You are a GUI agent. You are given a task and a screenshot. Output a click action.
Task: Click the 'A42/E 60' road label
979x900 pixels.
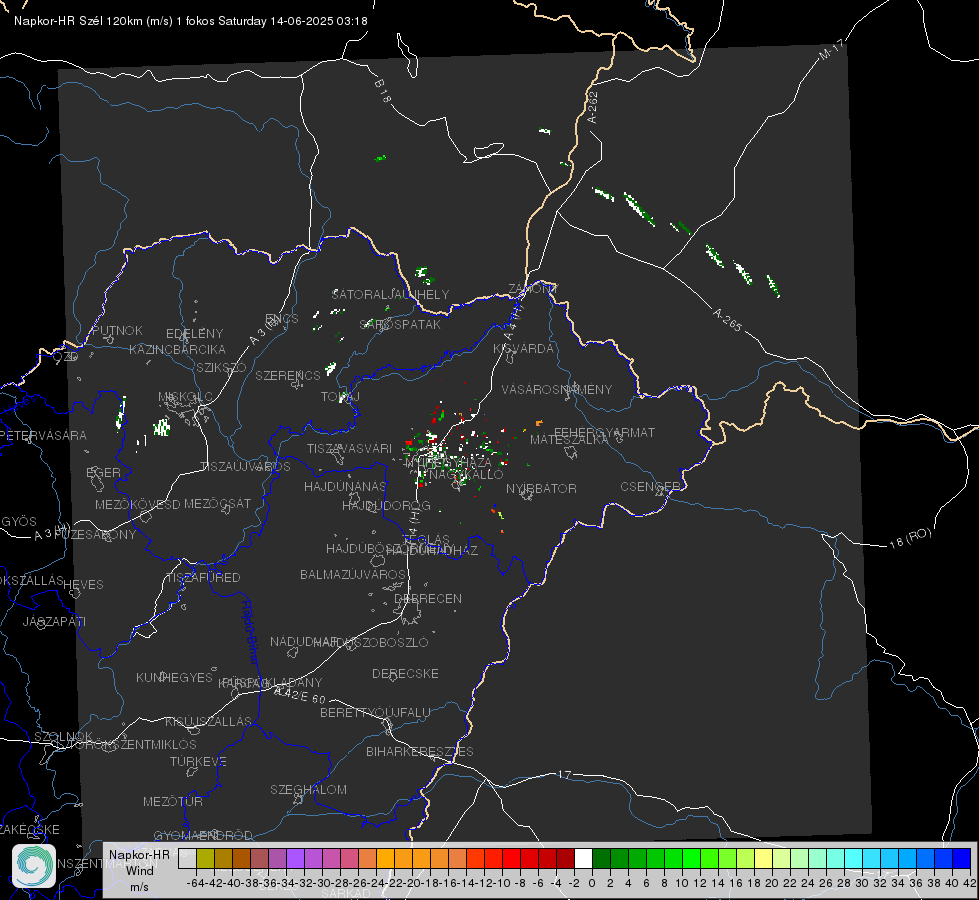tap(301, 695)
